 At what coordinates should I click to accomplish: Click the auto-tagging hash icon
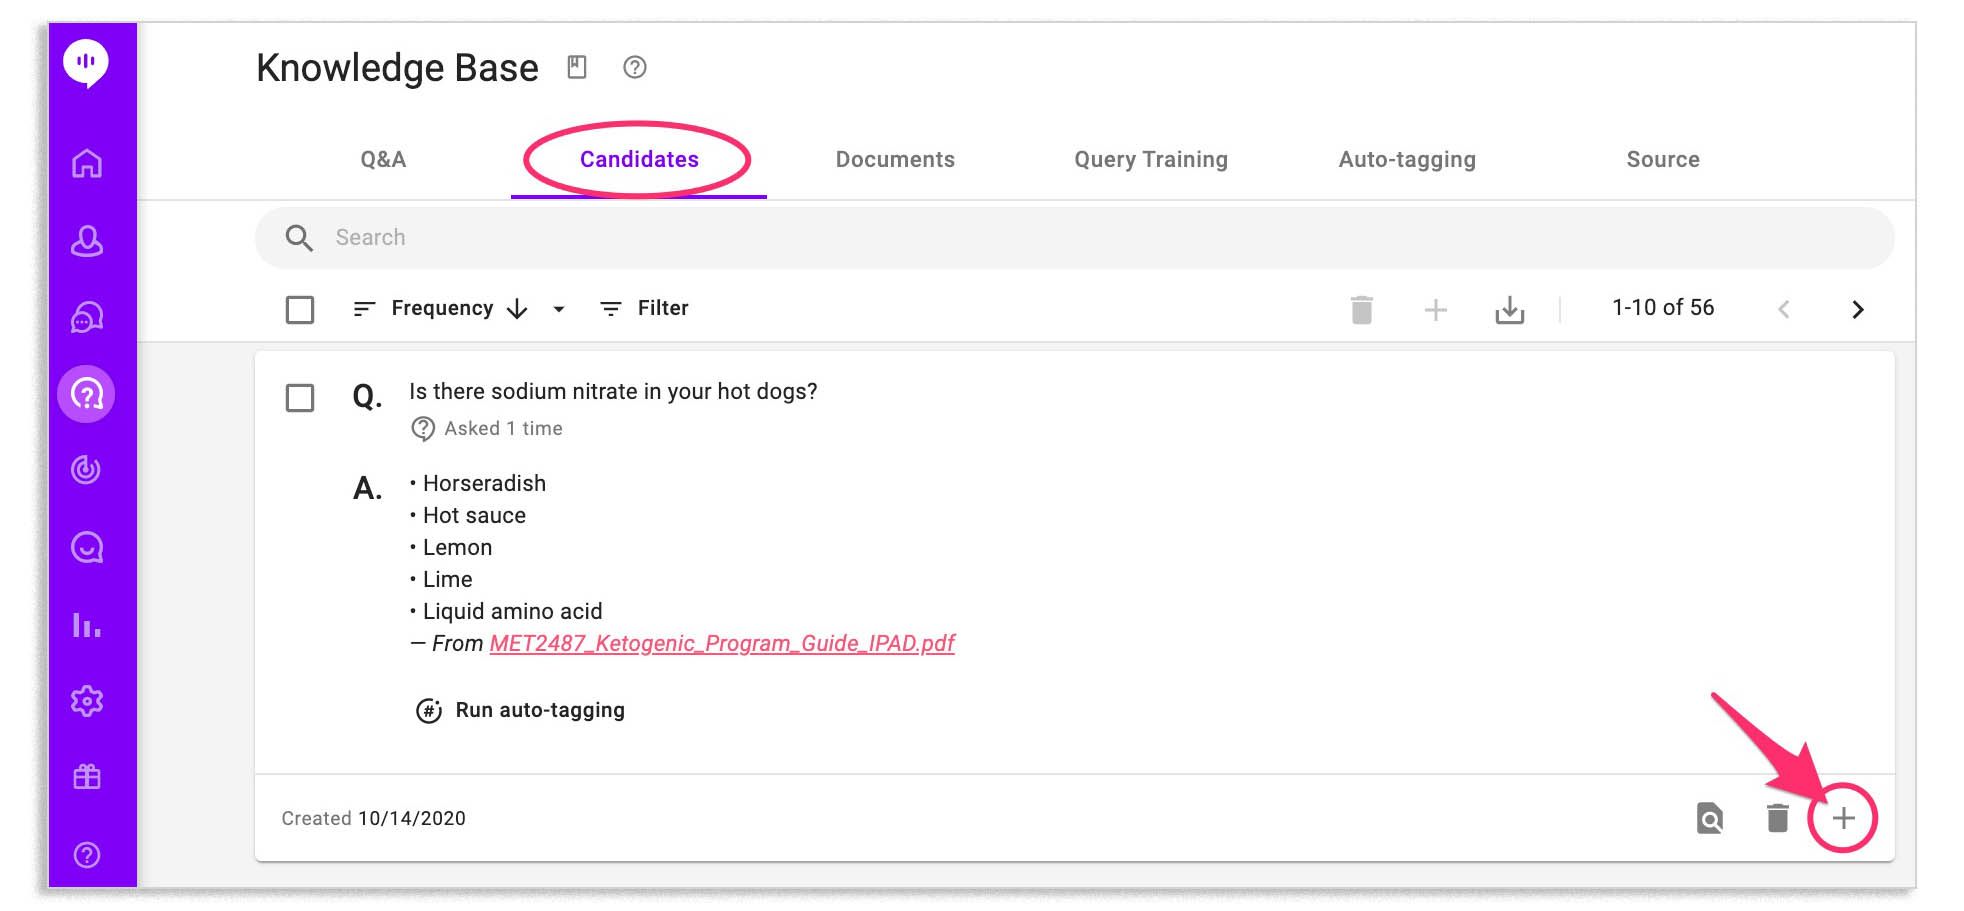point(429,711)
